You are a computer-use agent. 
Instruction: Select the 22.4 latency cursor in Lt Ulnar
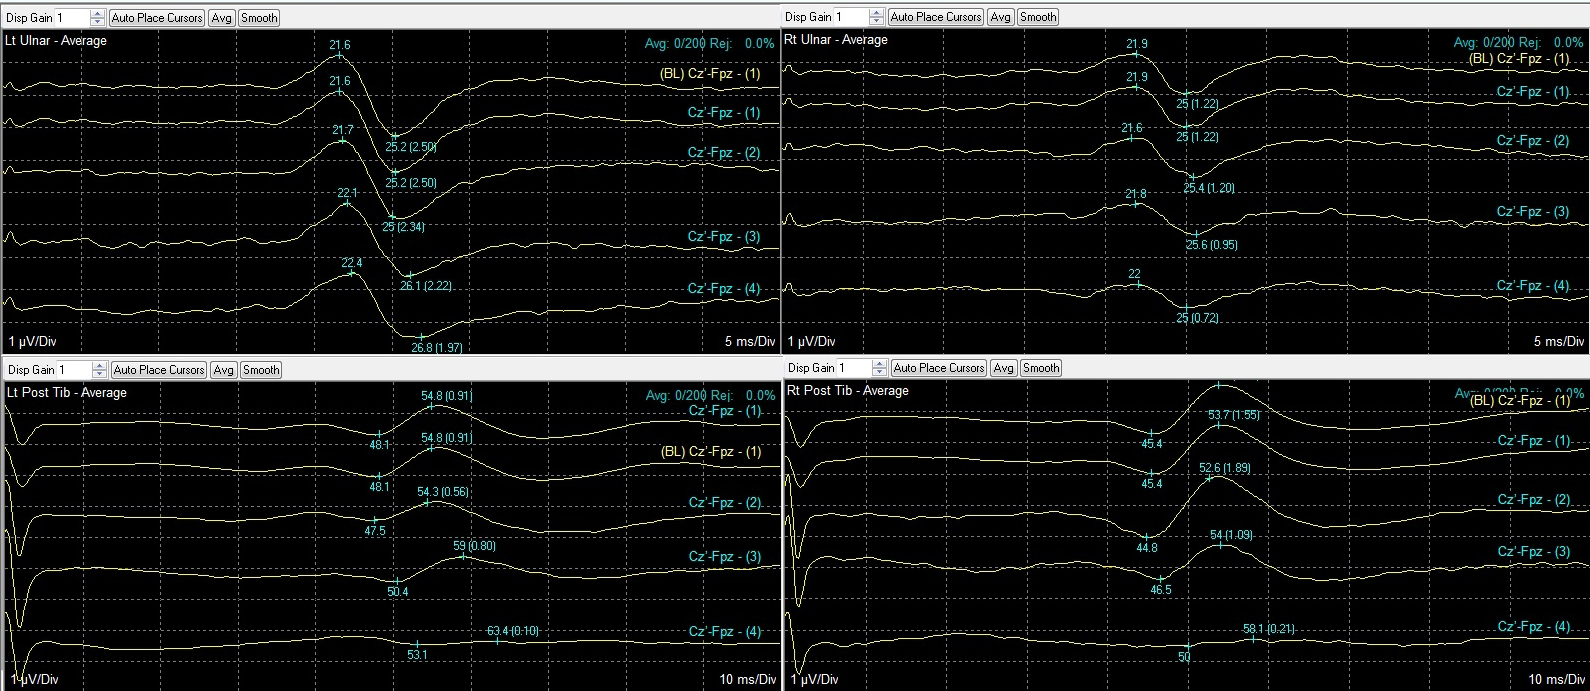pos(352,272)
